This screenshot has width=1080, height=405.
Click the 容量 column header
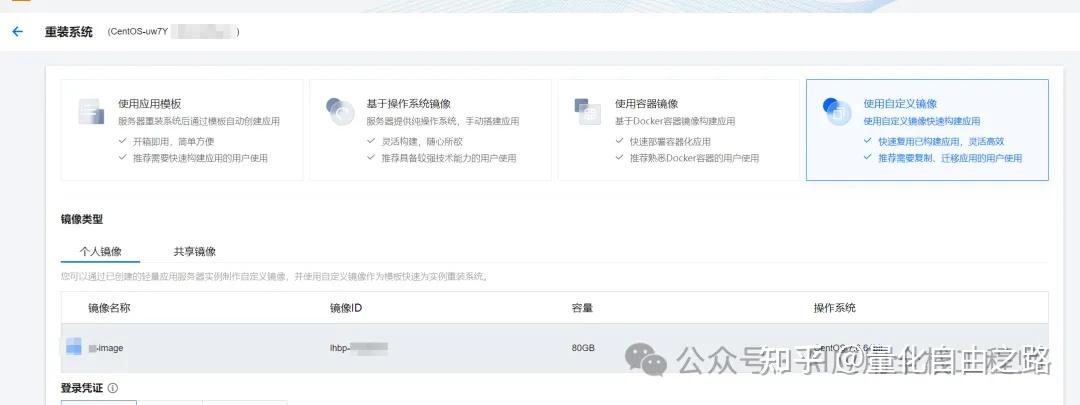point(582,308)
